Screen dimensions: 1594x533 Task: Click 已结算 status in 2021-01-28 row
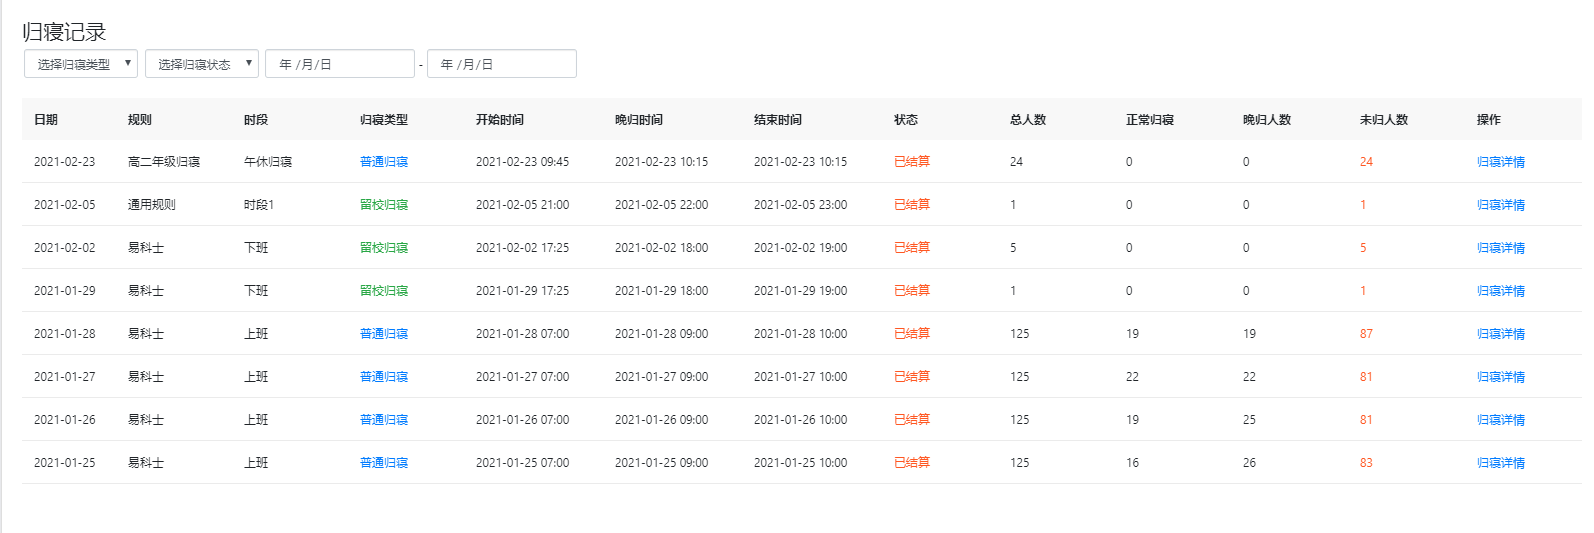[x=912, y=334]
